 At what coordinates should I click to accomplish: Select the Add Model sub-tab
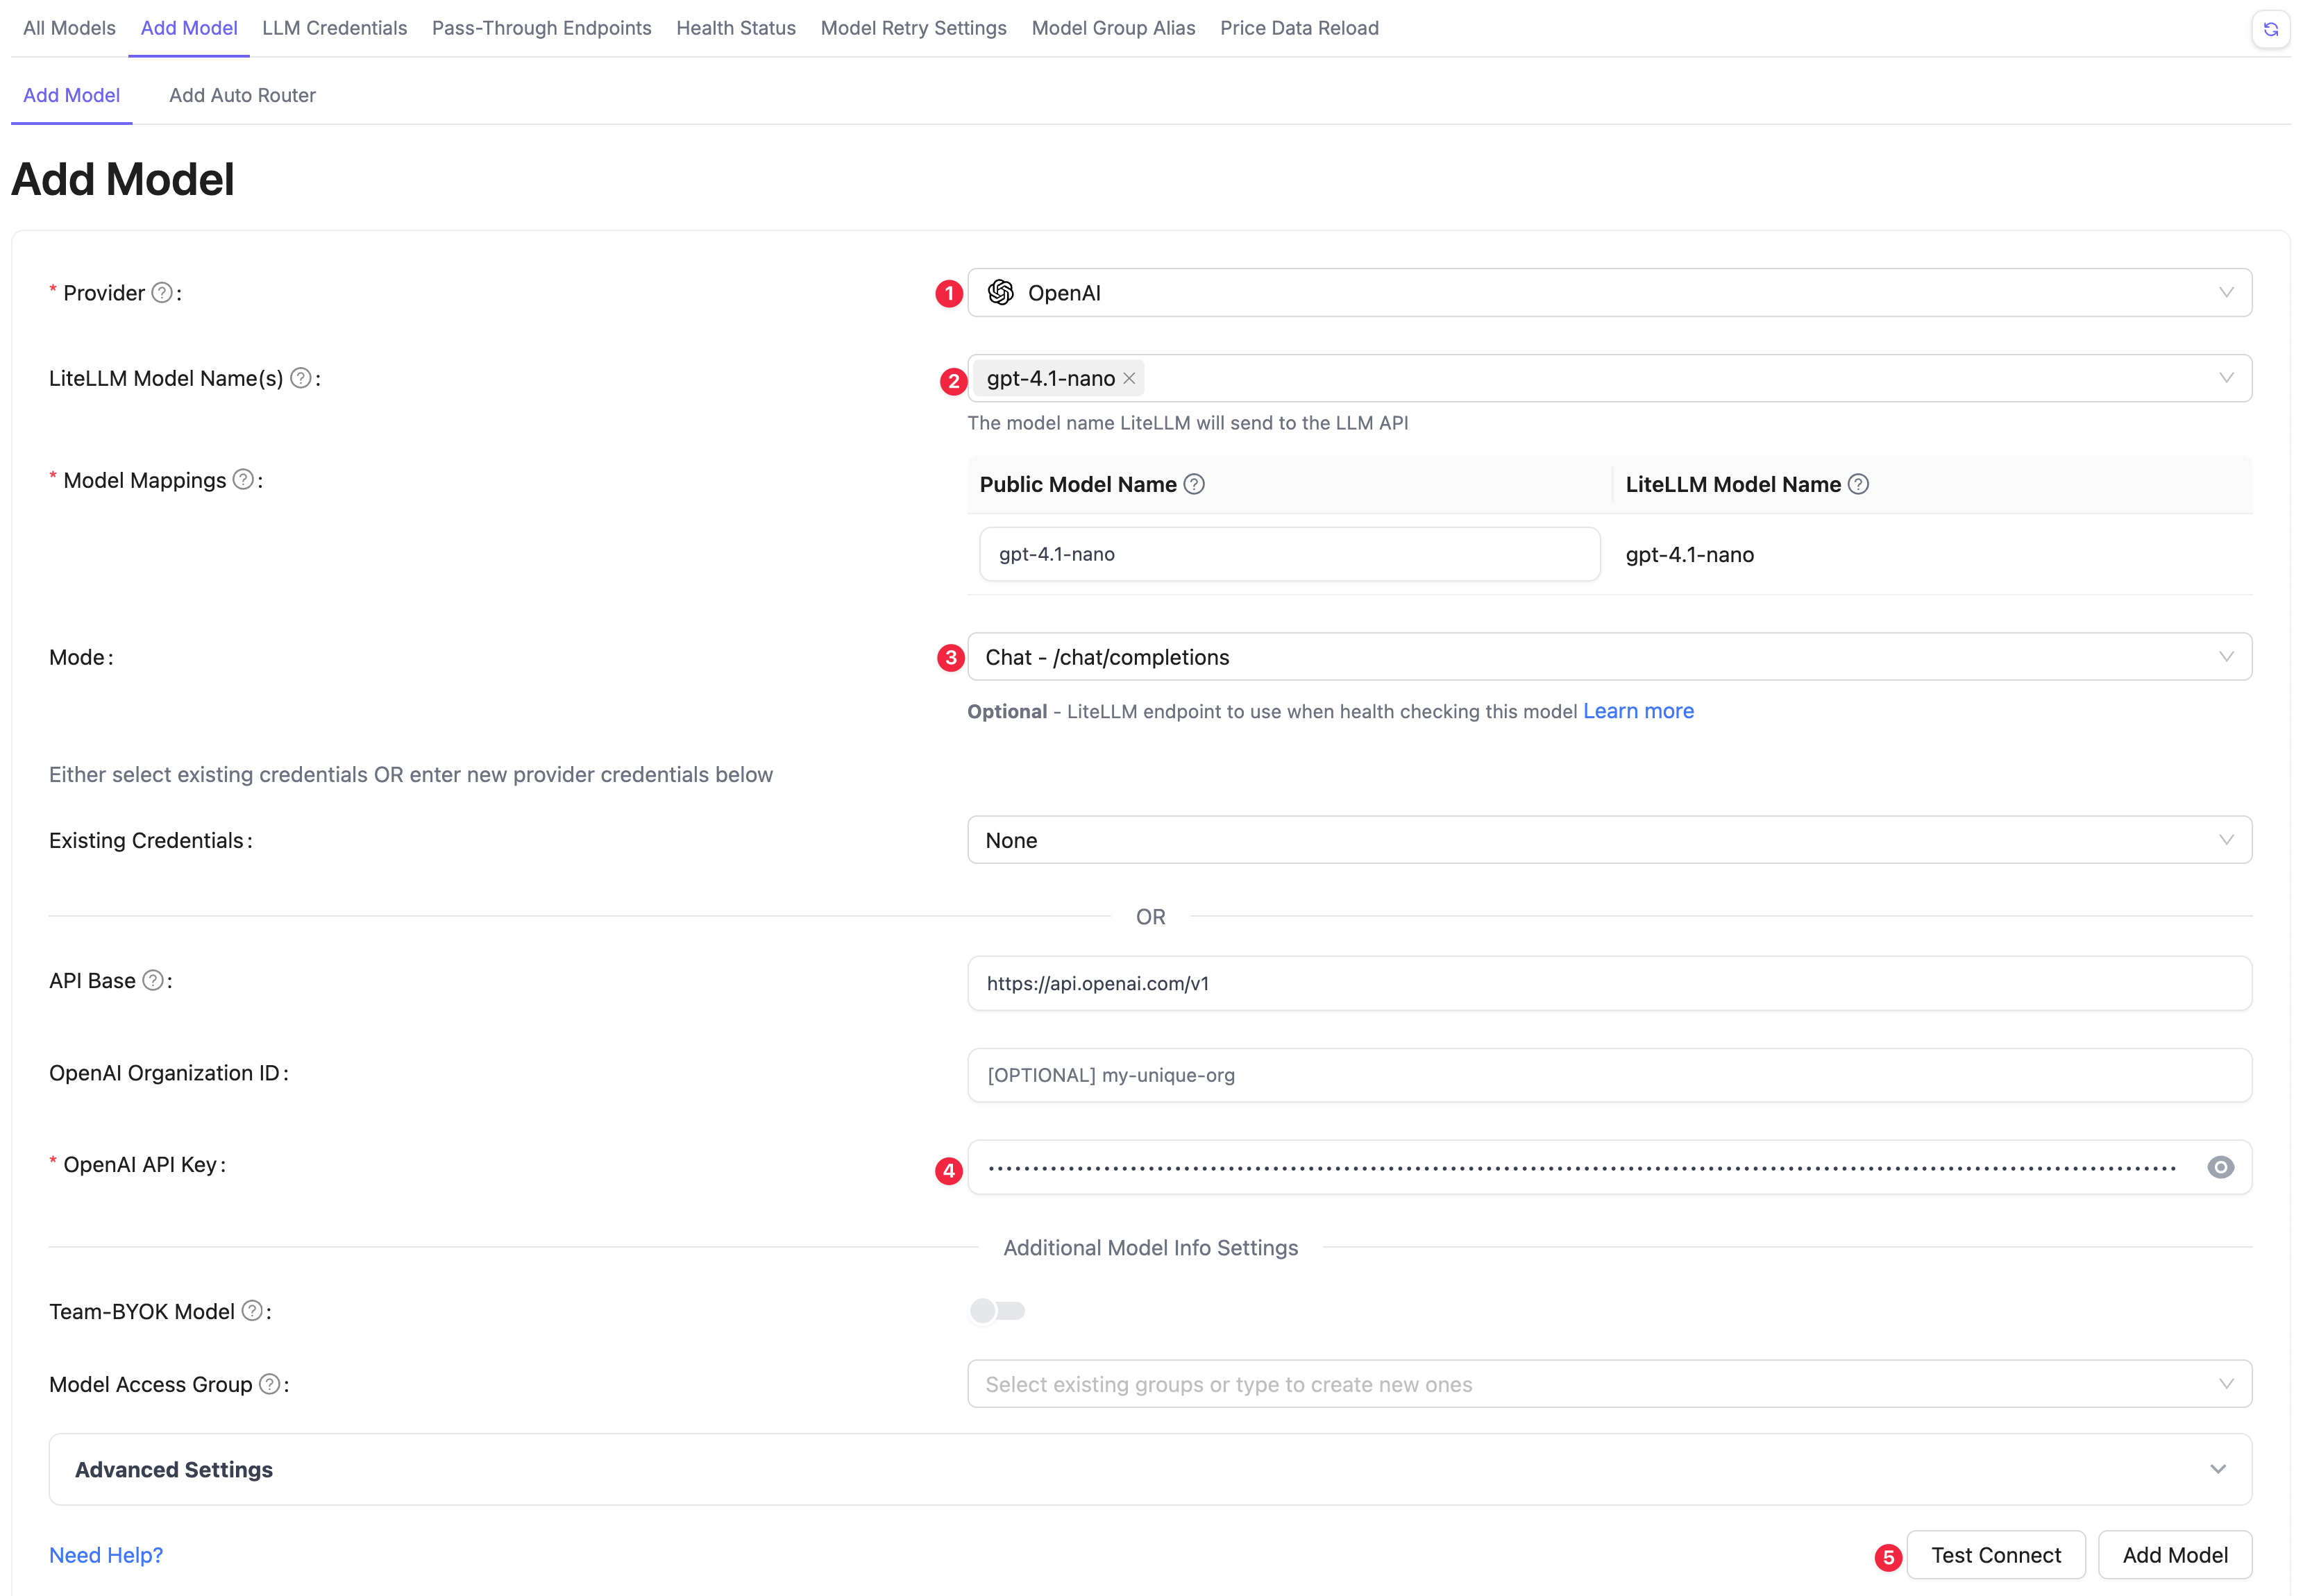(71, 95)
